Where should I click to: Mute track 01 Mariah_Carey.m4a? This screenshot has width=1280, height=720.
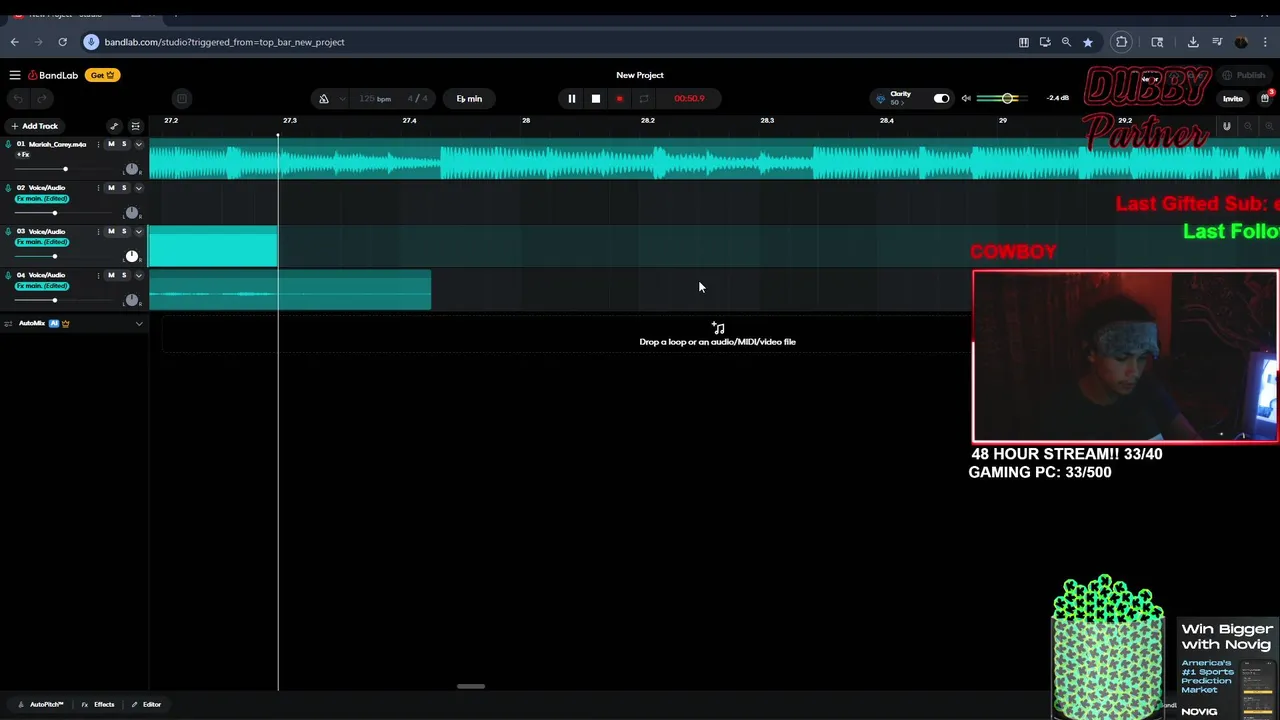[x=111, y=144]
